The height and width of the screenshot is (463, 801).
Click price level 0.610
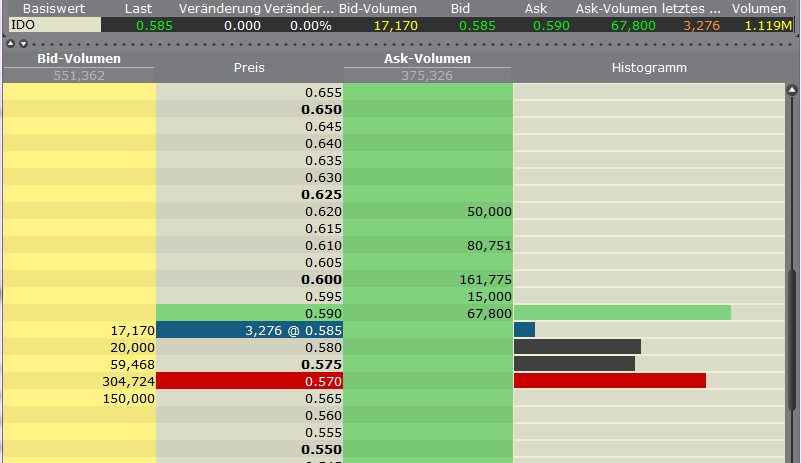pyautogui.click(x=323, y=245)
